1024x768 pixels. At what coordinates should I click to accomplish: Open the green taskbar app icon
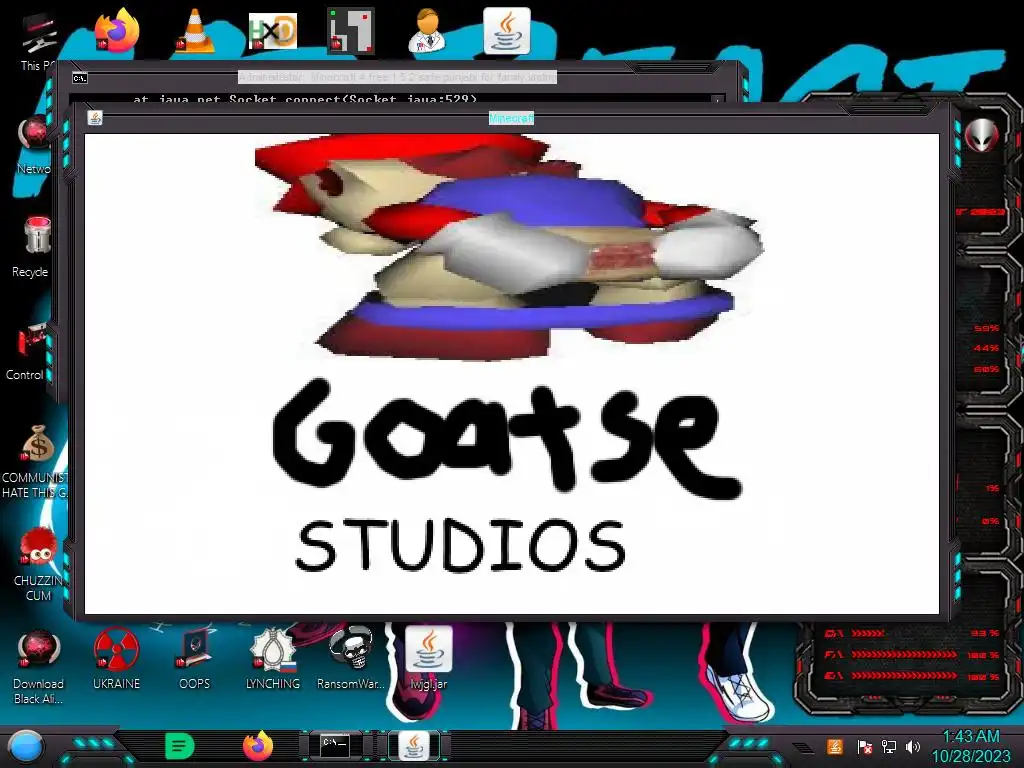tap(180, 746)
